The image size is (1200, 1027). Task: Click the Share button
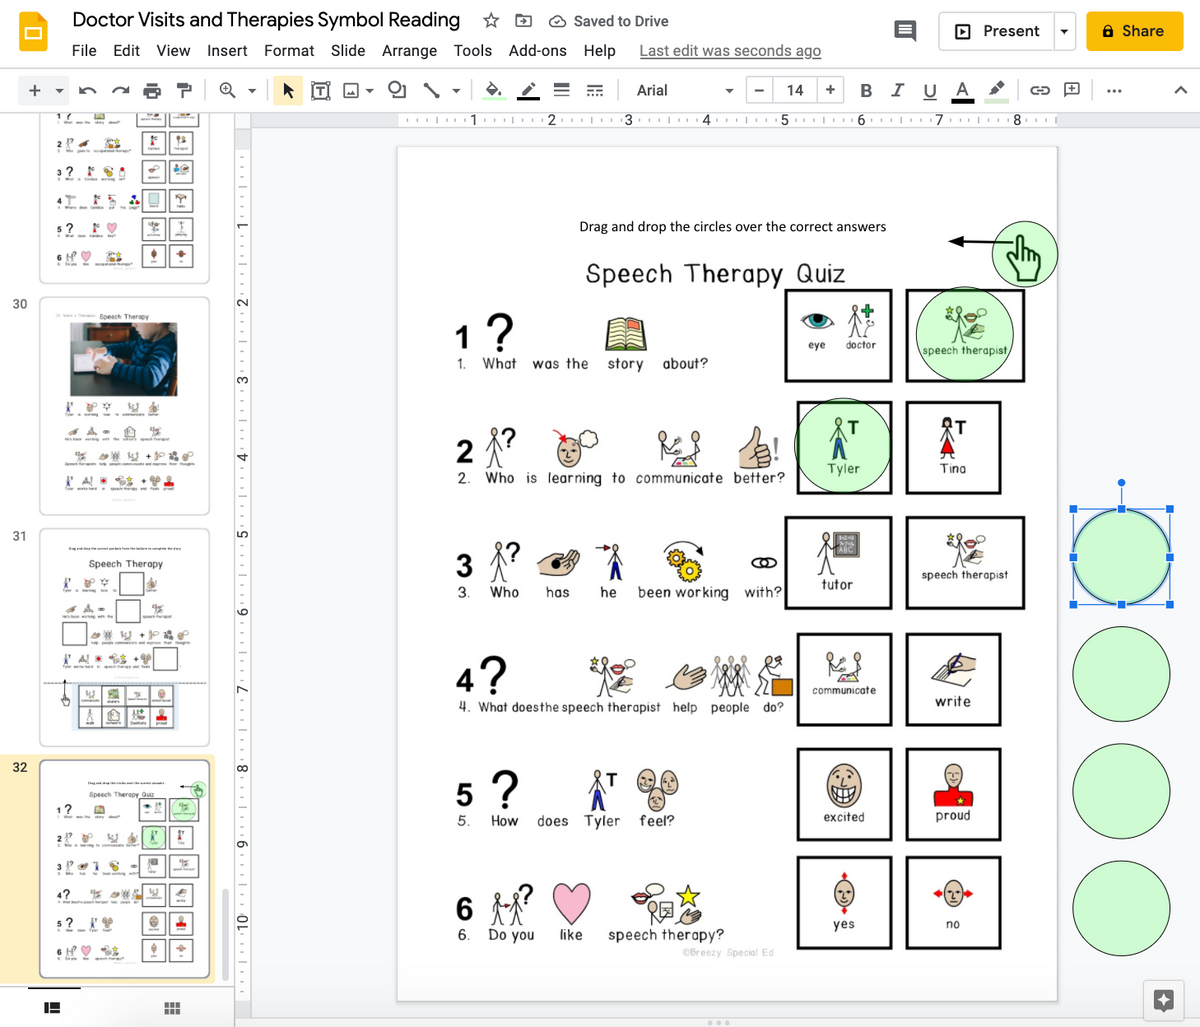(x=1134, y=31)
